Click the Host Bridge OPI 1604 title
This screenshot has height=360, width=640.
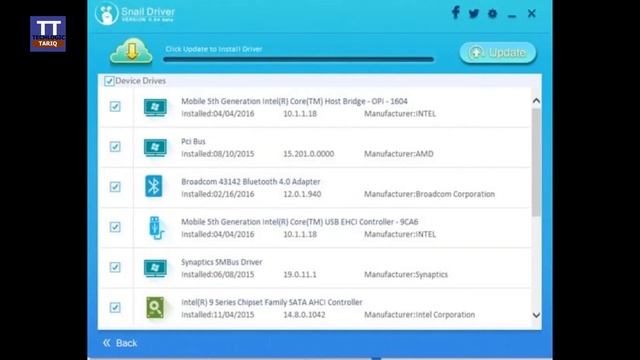point(294,101)
